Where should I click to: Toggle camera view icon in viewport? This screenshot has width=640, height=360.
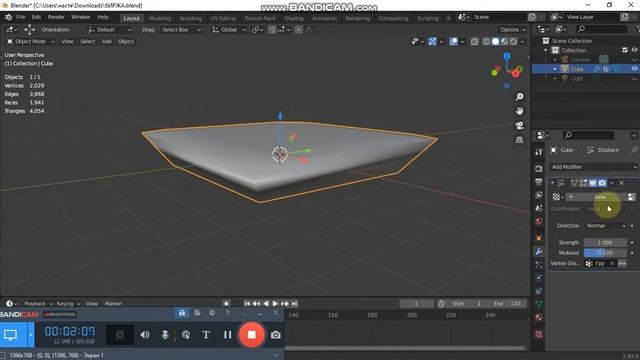519,125
